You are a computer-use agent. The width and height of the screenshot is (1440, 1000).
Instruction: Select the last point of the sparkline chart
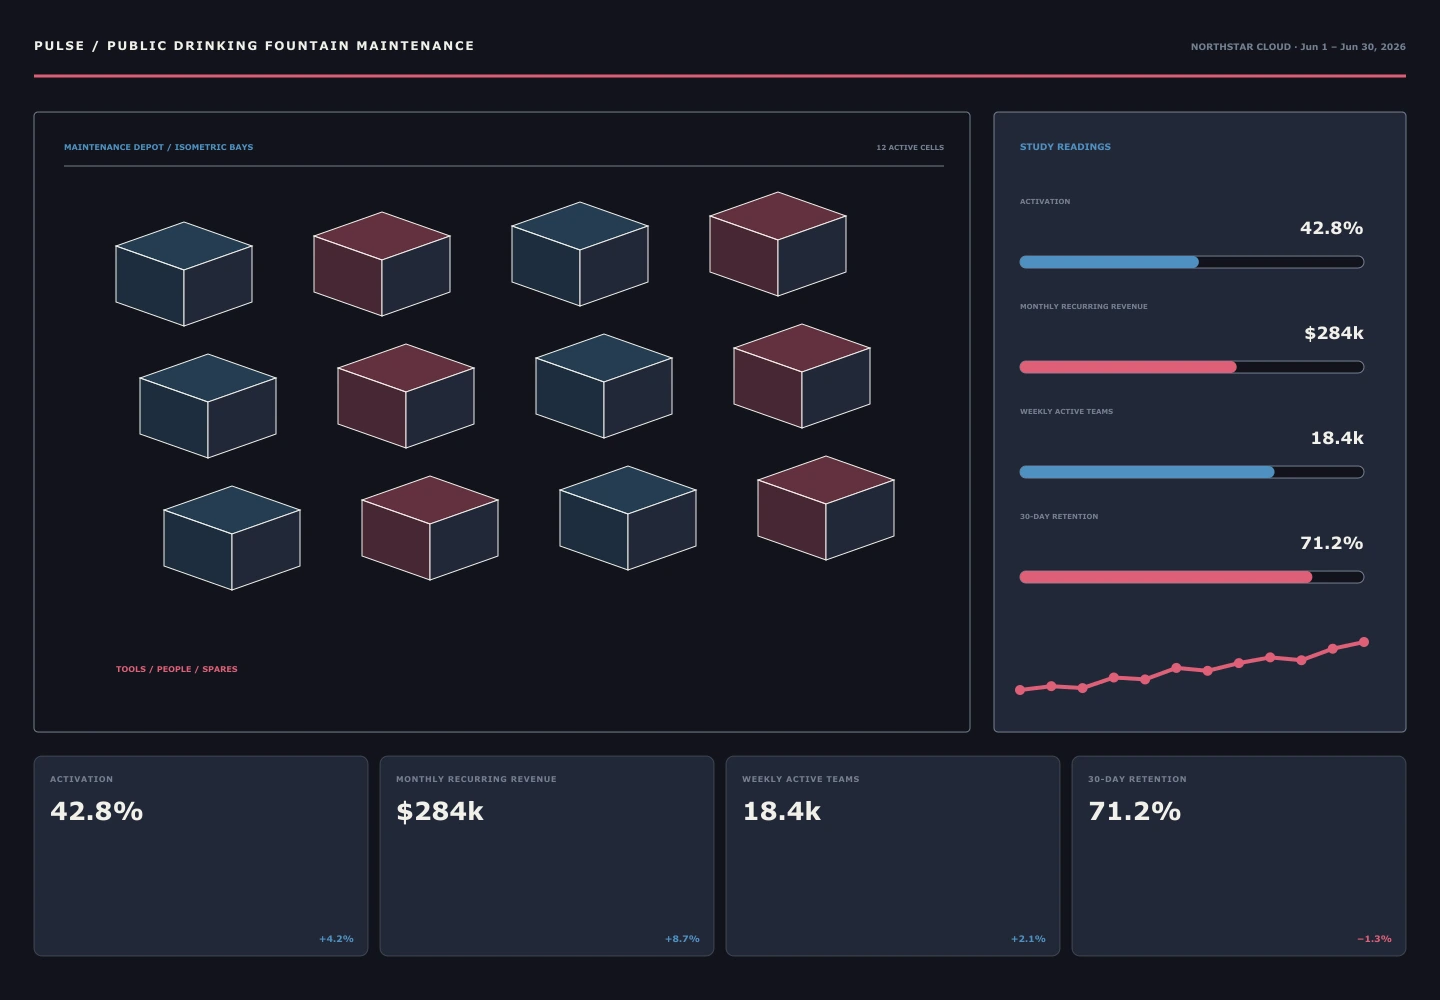[1364, 642]
